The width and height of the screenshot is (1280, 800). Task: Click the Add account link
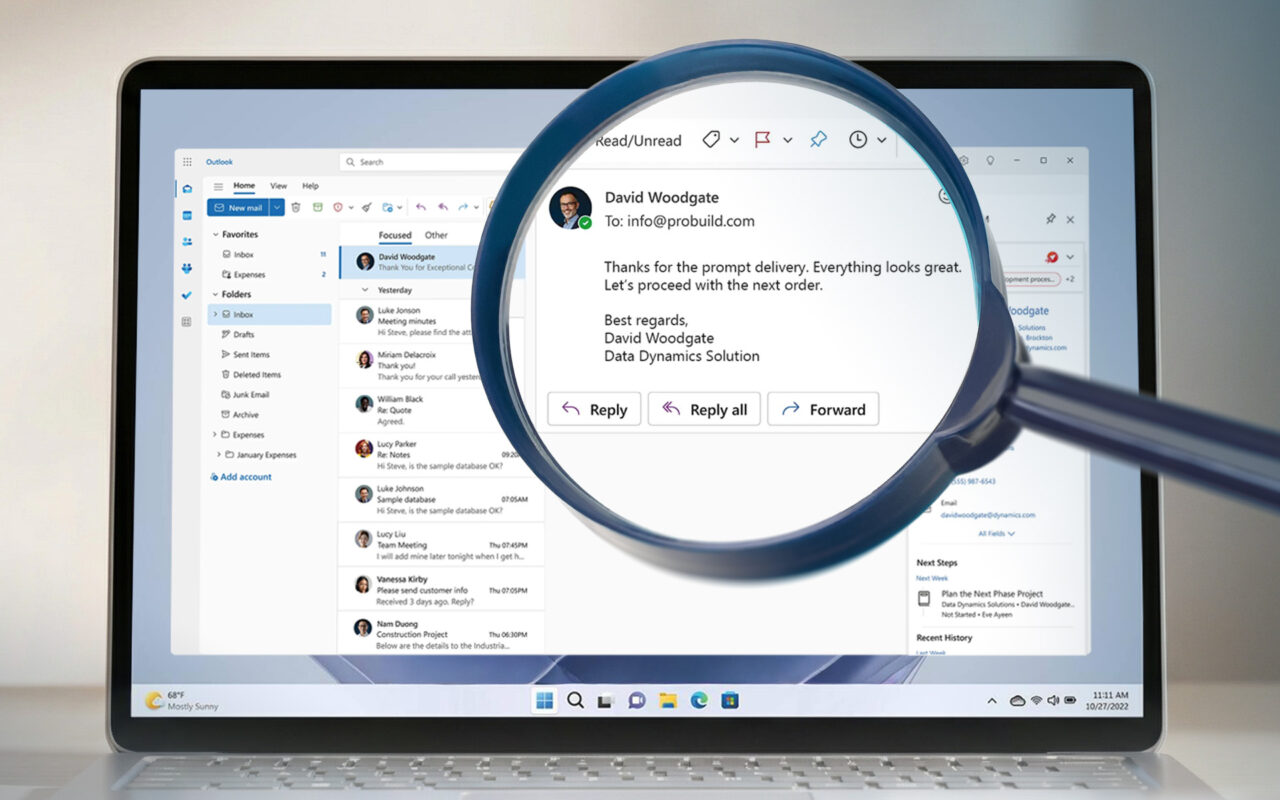245,477
